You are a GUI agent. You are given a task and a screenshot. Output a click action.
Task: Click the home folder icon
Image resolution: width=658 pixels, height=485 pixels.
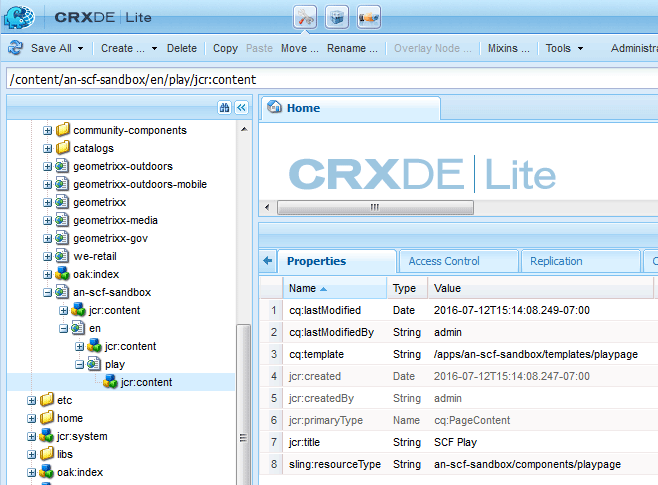[47, 418]
